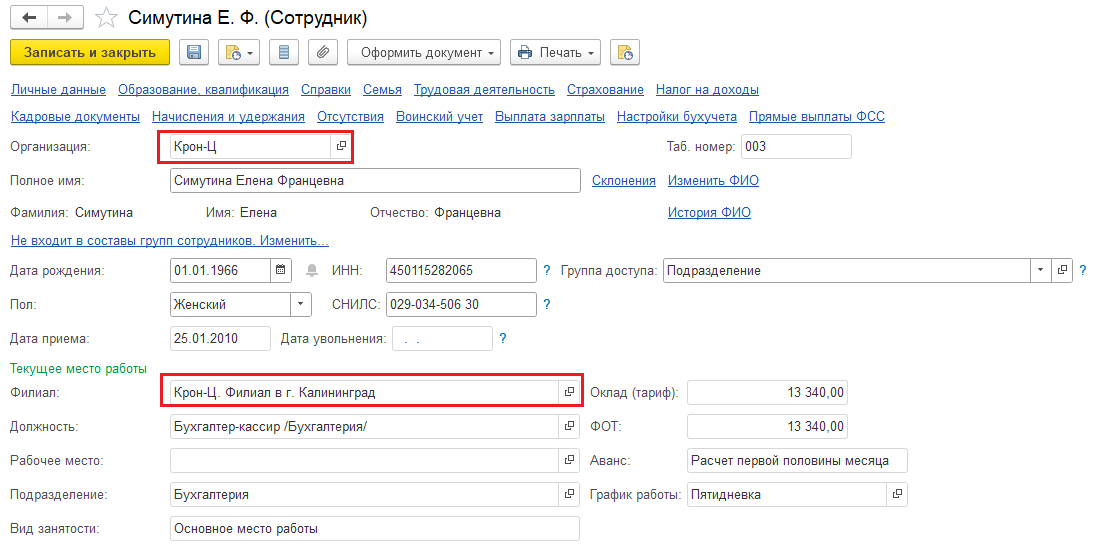Click the Изменить ФИО link

click(x=713, y=181)
